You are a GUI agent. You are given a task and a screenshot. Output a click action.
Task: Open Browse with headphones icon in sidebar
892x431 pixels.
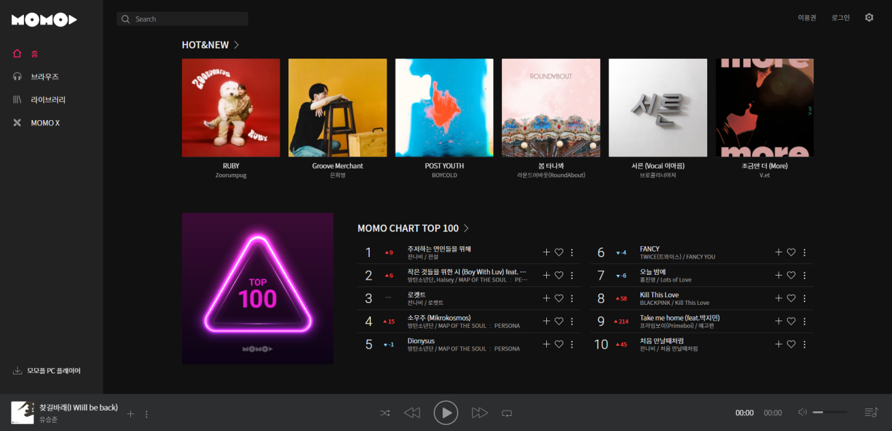pos(35,77)
